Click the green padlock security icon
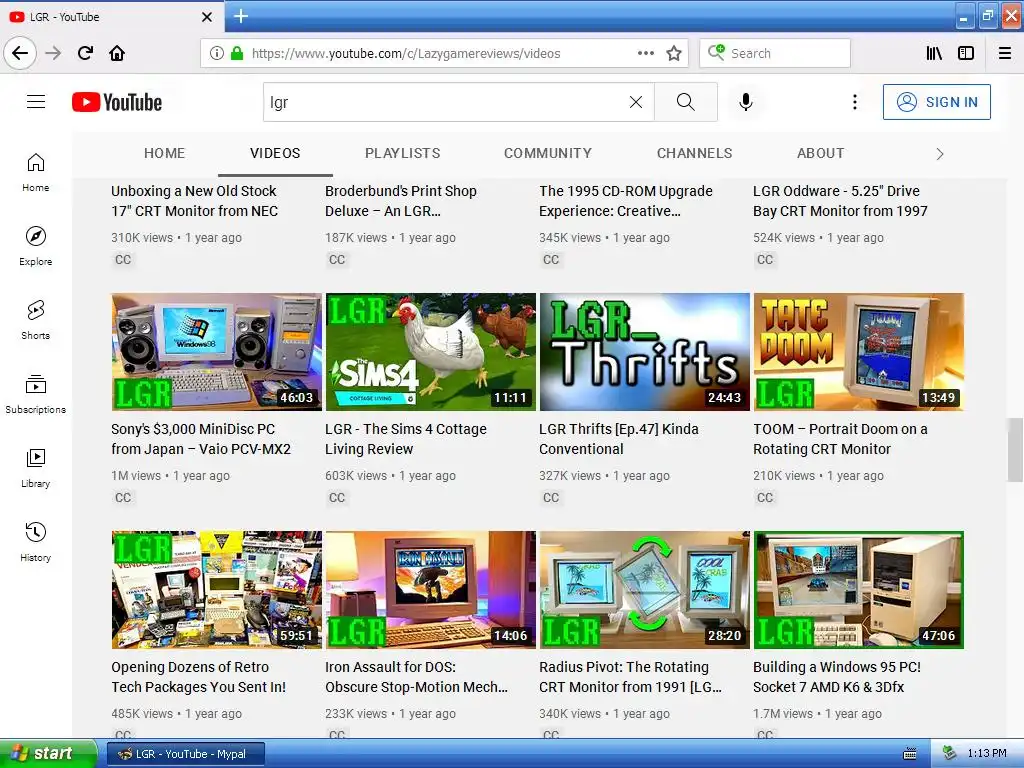The height and width of the screenshot is (768, 1024). (x=237, y=54)
